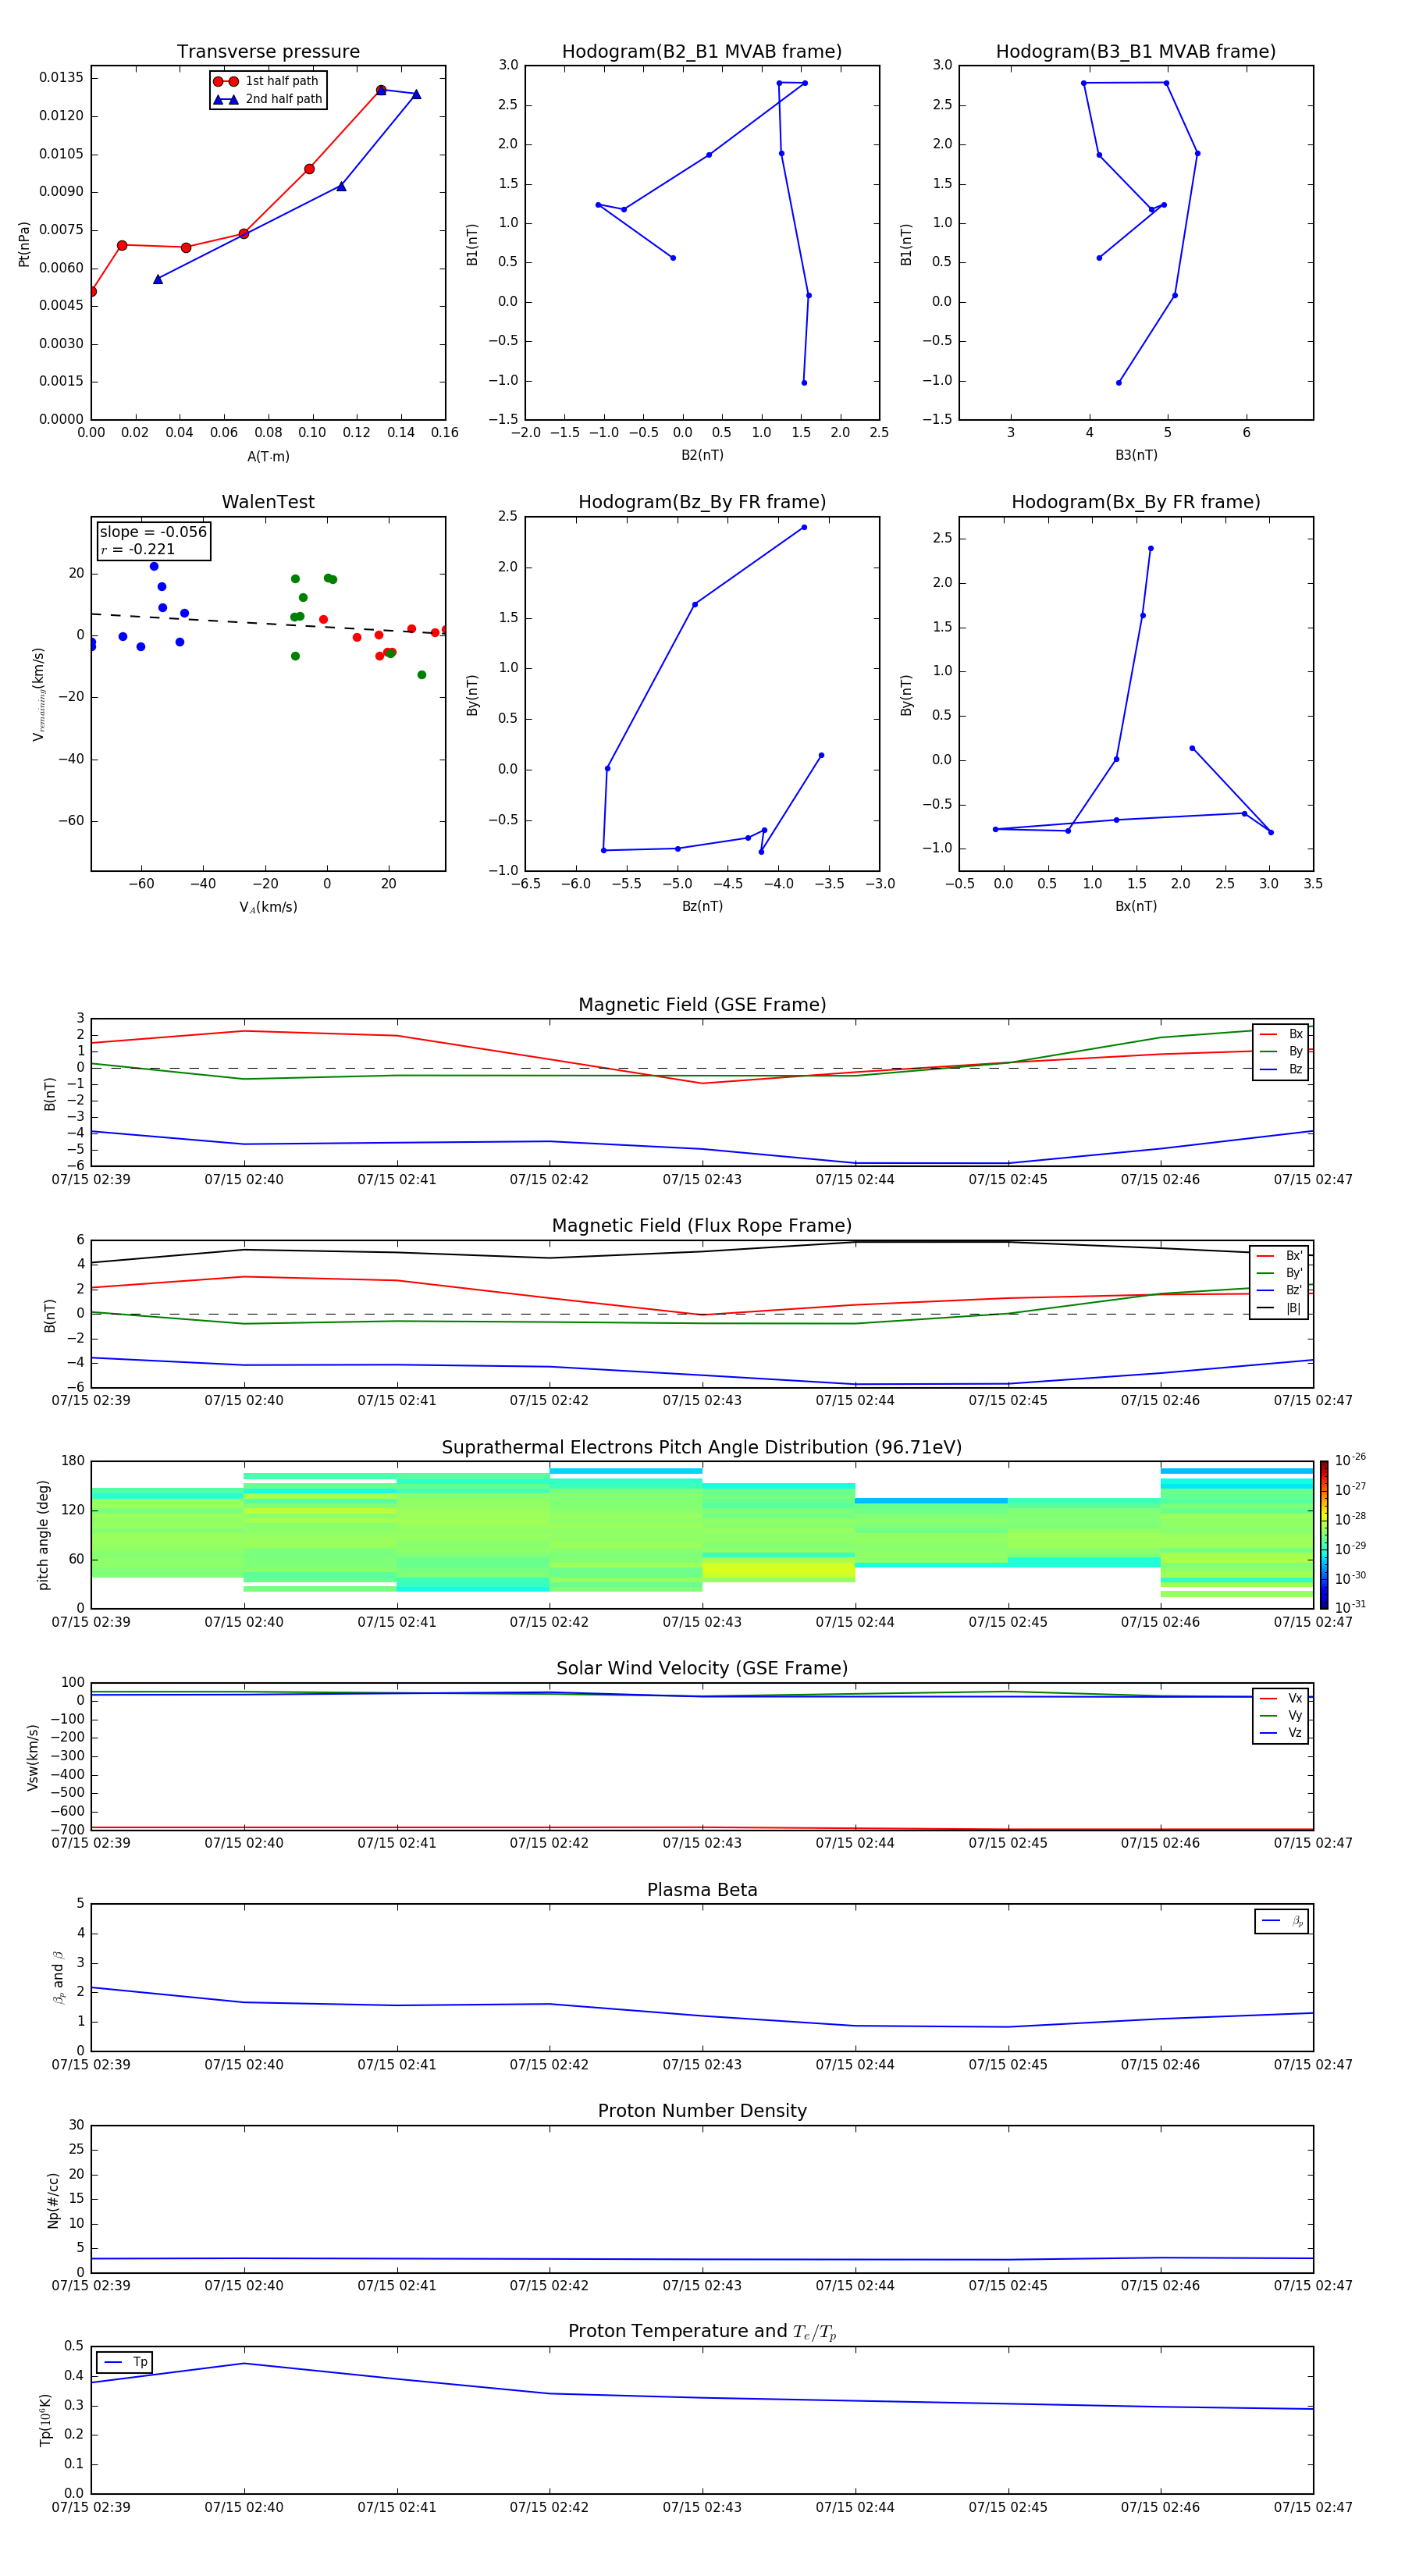Viewport: 1405px width, 2576px height.
Task: Click the 'Hodogram(B3_B1 MVAB frame)' title
Action: pyautogui.click(x=1136, y=52)
